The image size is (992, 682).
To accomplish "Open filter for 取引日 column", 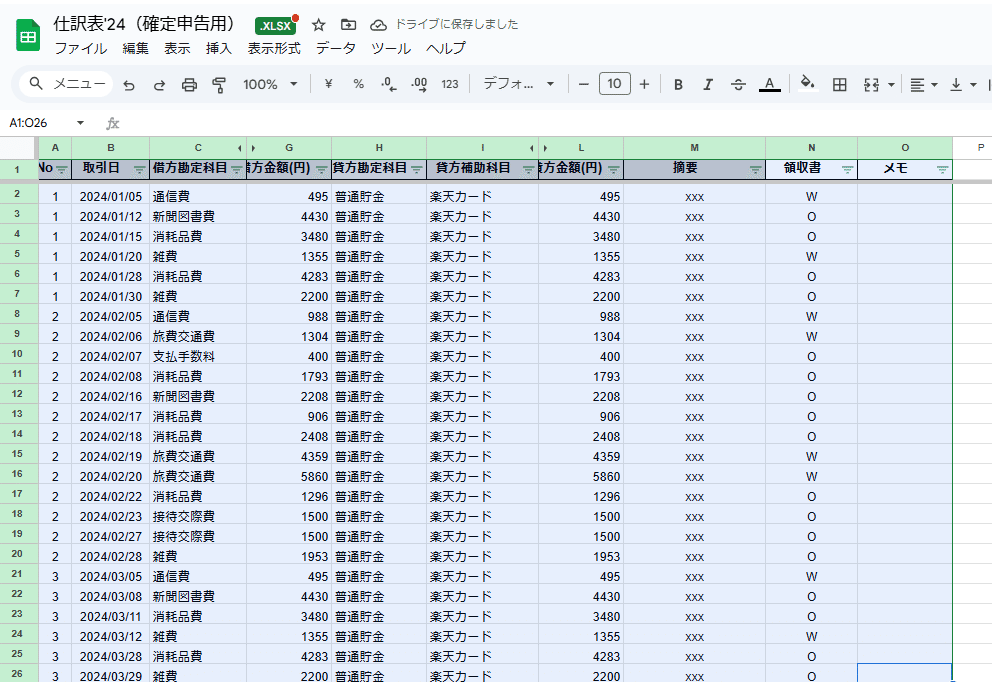I will [139, 169].
